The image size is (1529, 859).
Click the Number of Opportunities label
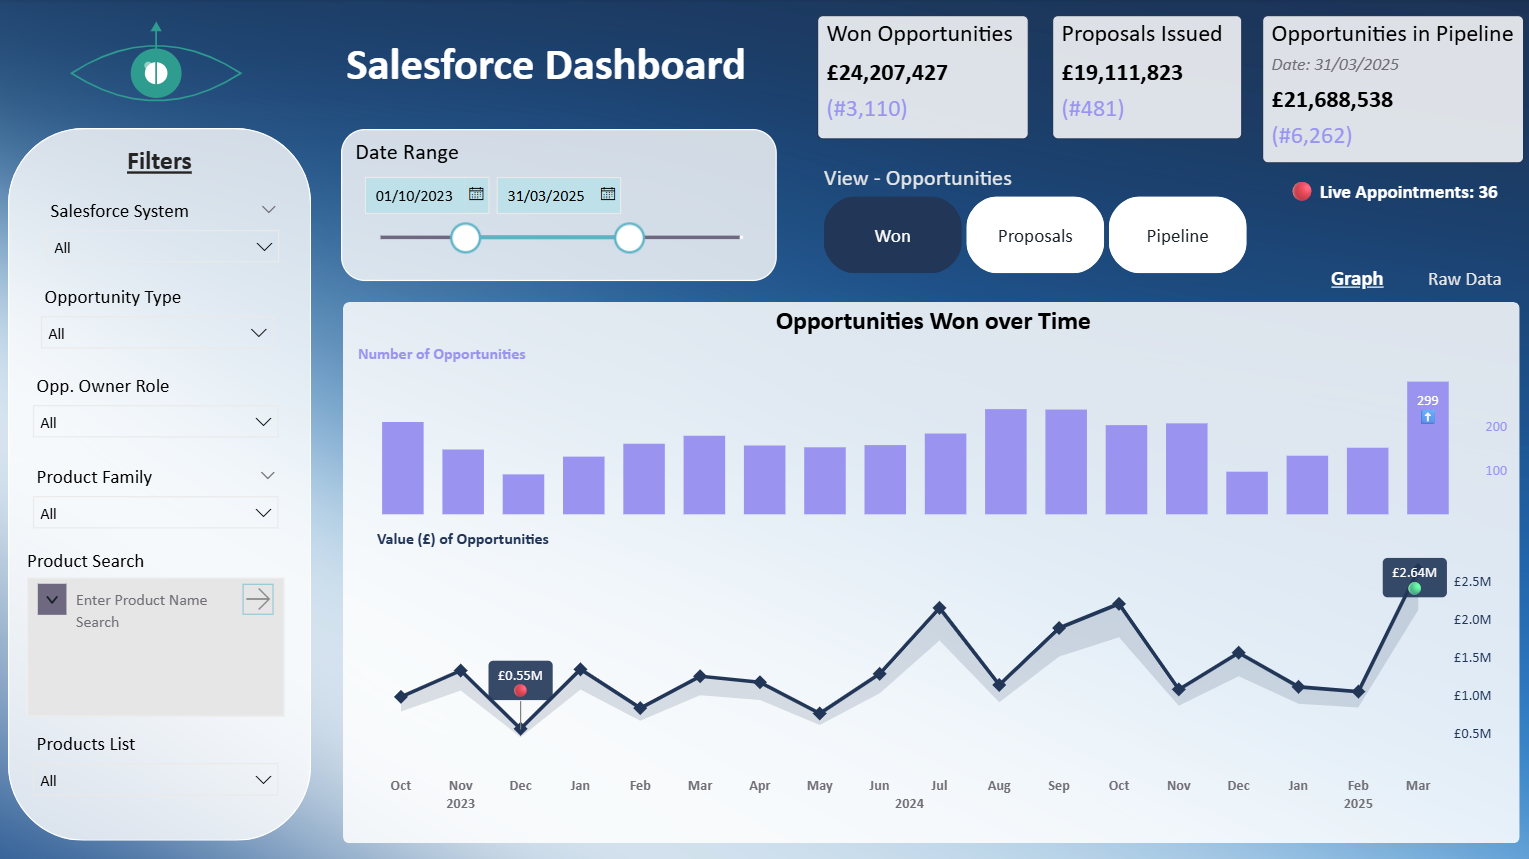[x=442, y=354]
